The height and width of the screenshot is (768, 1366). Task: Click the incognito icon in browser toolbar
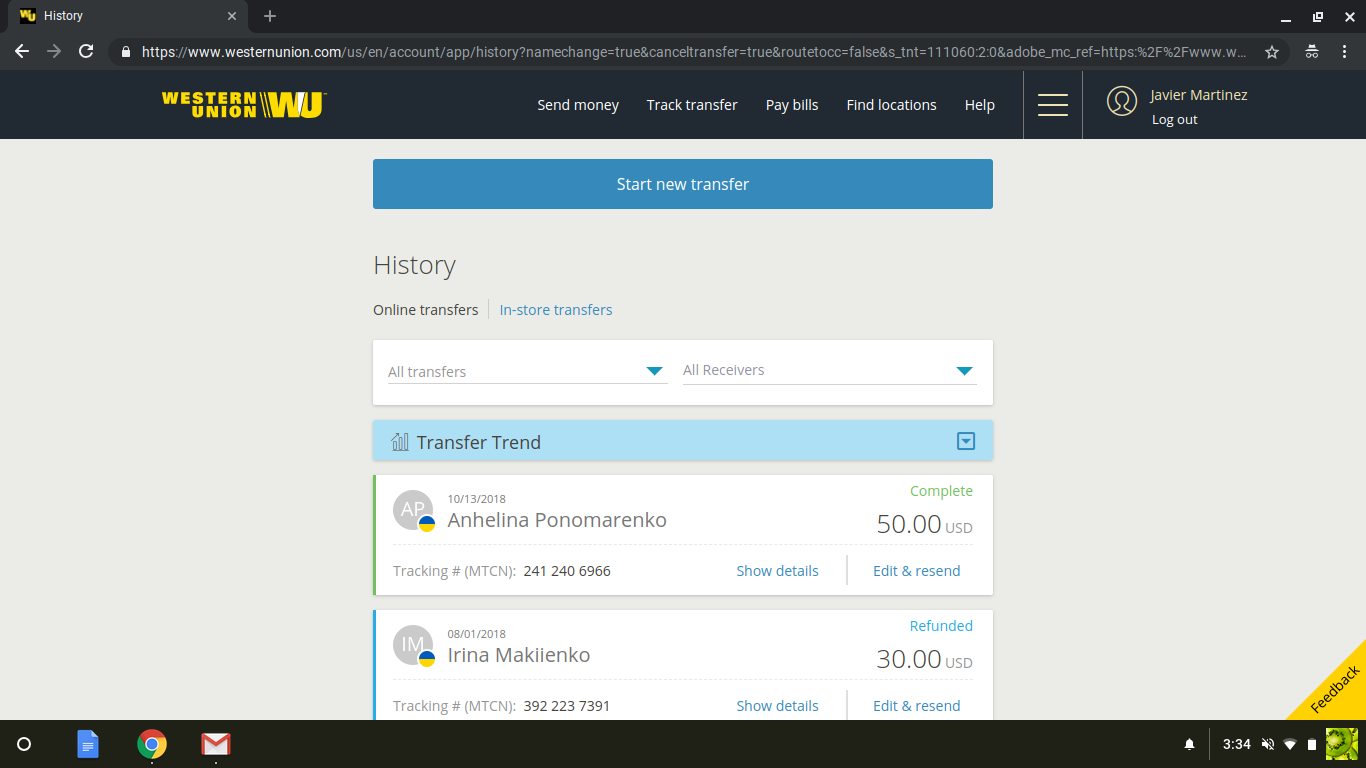1312,51
